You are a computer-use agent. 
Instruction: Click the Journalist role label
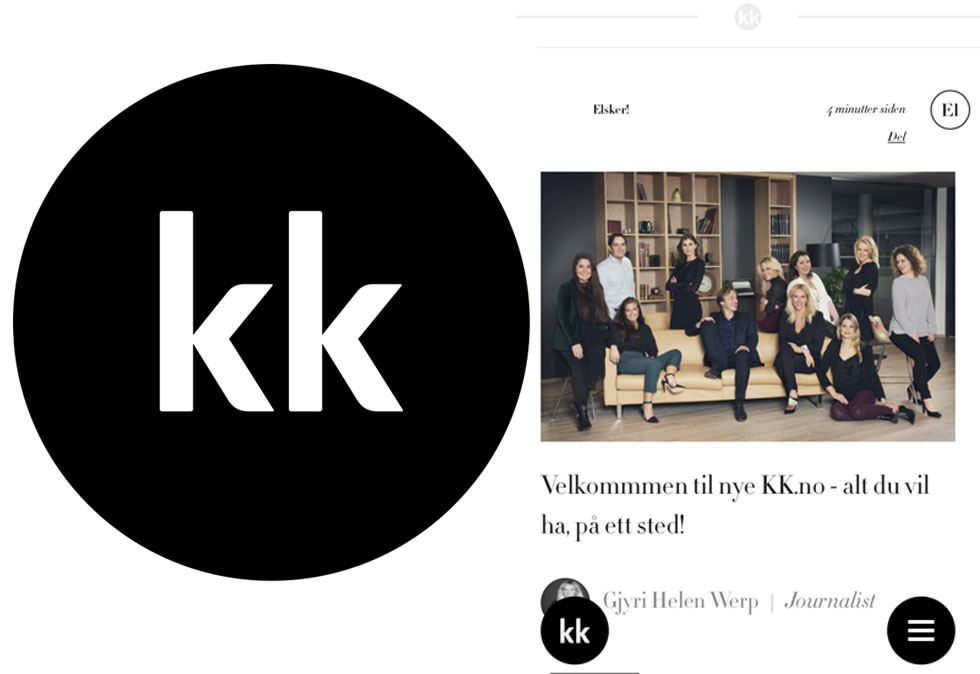829,601
